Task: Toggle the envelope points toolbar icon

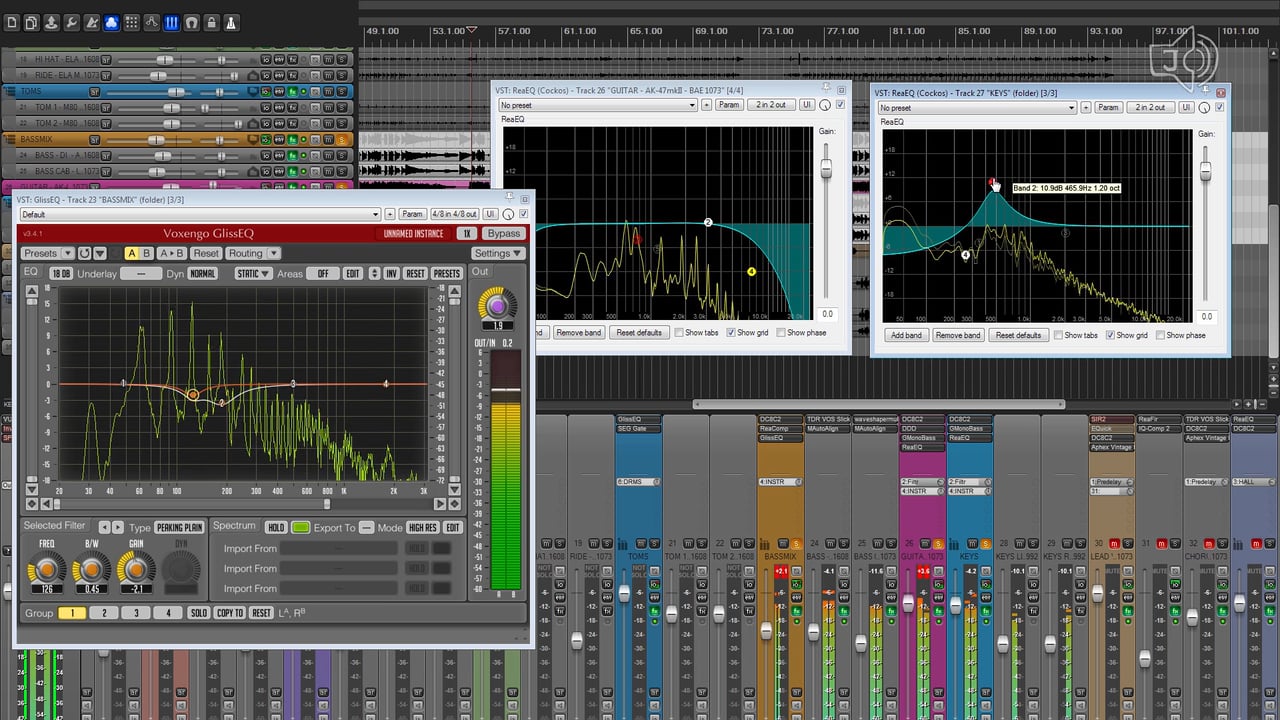Action: 152,22
